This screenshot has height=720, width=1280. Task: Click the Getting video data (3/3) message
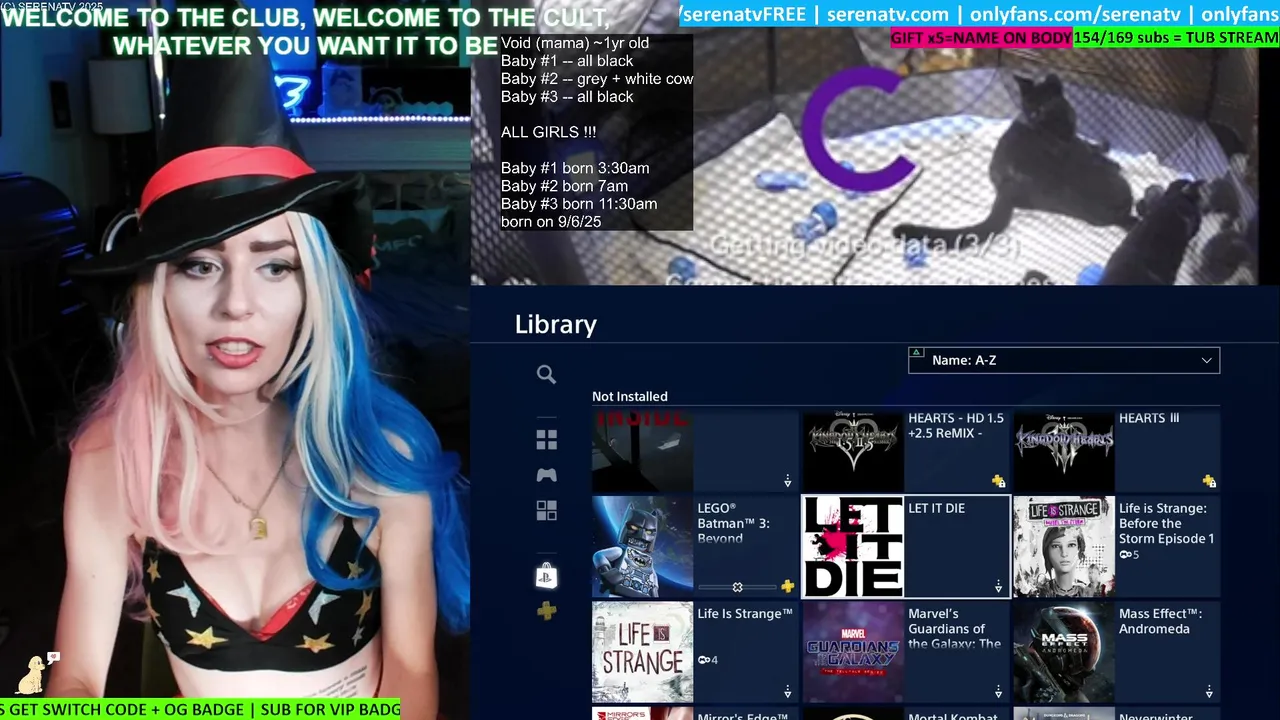pyautogui.click(x=865, y=245)
